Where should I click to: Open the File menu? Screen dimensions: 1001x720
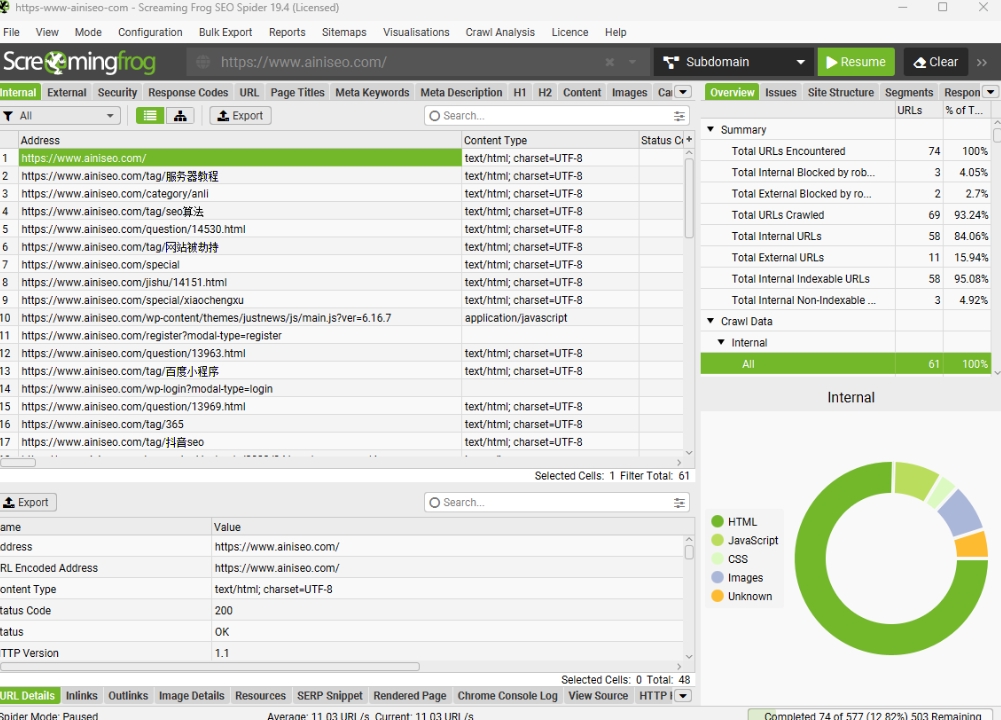pos(11,32)
